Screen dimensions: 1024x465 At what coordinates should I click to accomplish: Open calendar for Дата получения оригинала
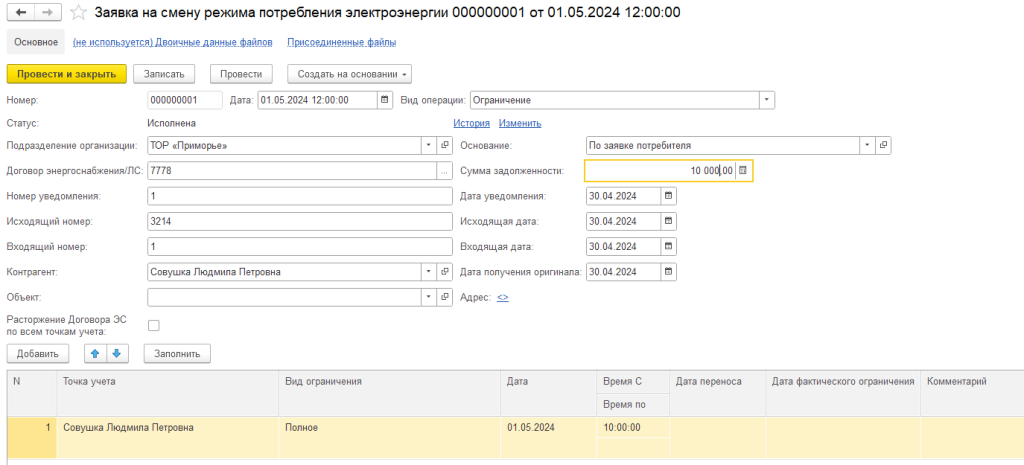point(669,271)
